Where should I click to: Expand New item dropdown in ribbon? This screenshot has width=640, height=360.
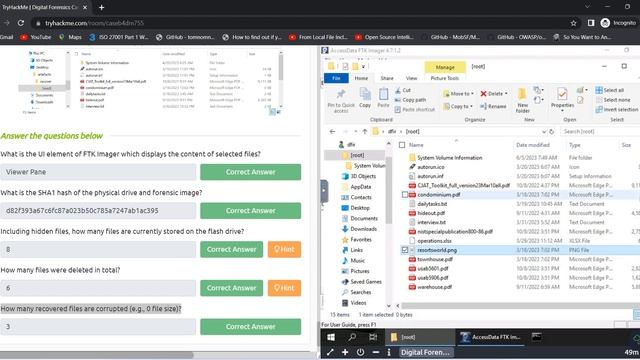coord(538,90)
